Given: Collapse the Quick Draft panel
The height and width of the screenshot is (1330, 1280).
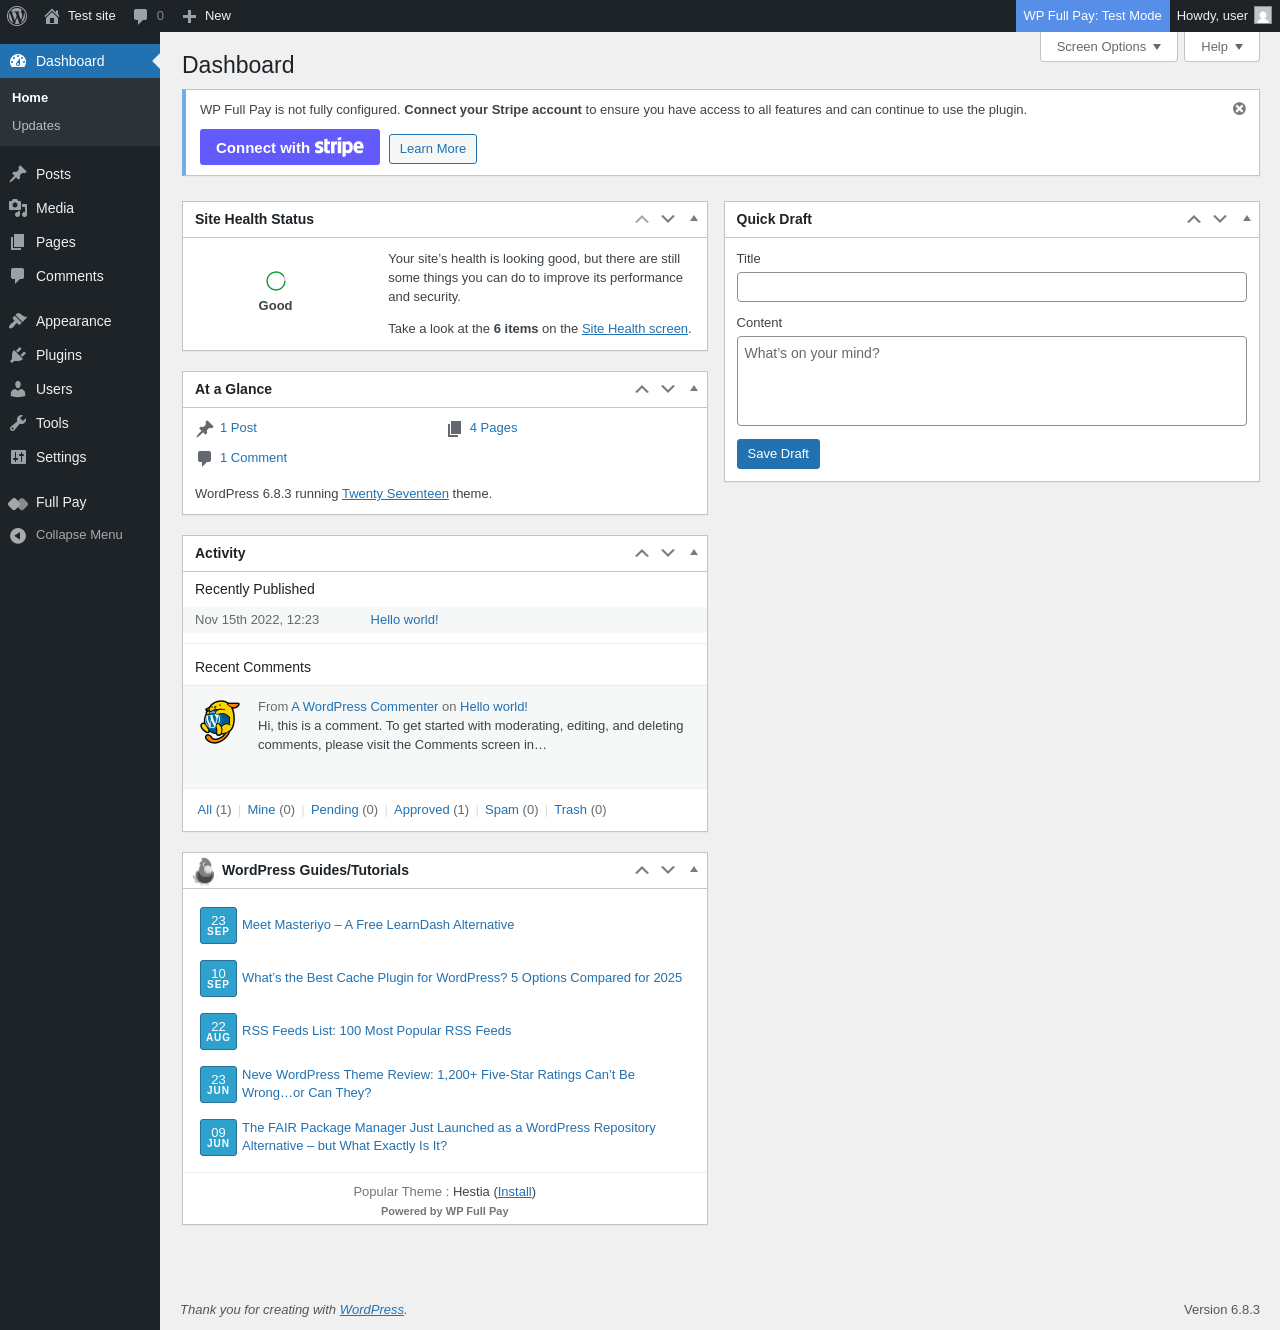Looking at the screenshot, I should pyautogui.click(x=1246, y=218).
